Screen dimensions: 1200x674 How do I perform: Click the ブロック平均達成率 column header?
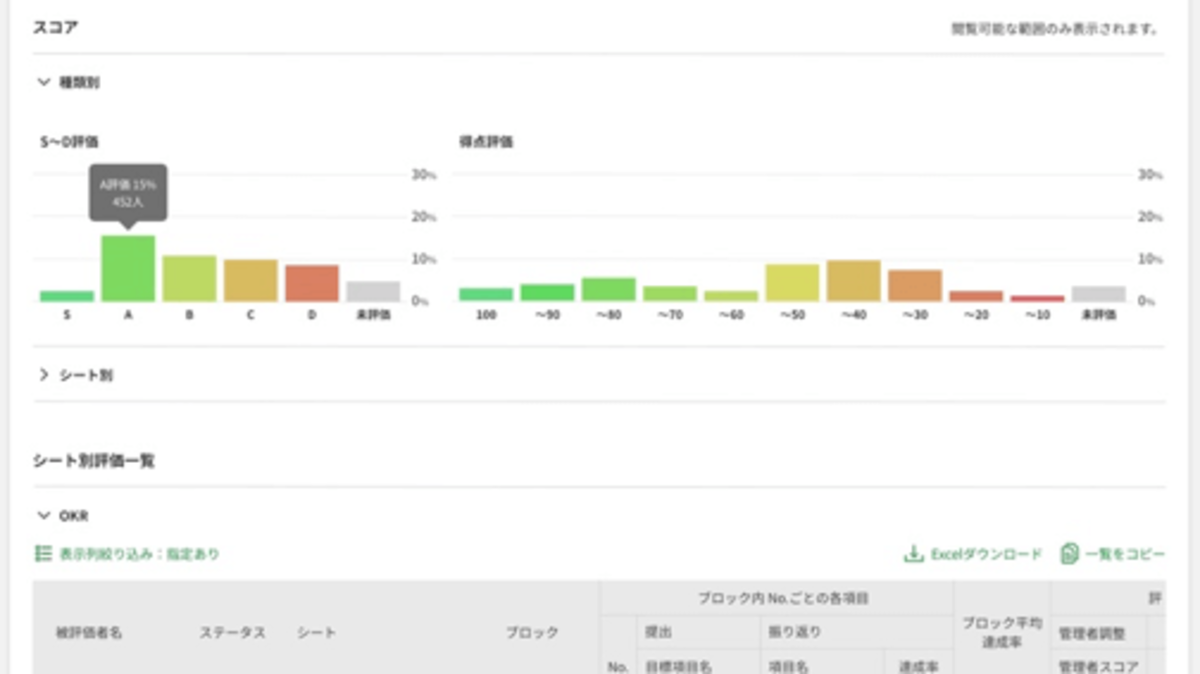pyautogui.click(x=1002, y=632)
